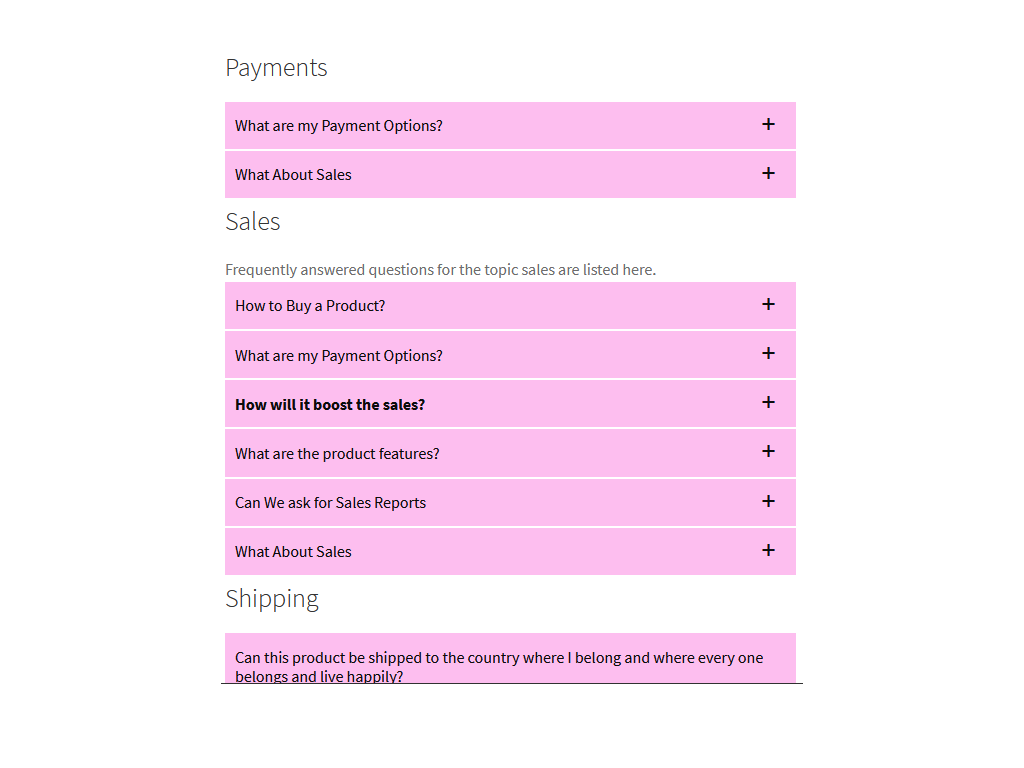The width and height of the screenshot is (1024, 768).
Task: Click the Payments section heading
Action: (276, 68)
